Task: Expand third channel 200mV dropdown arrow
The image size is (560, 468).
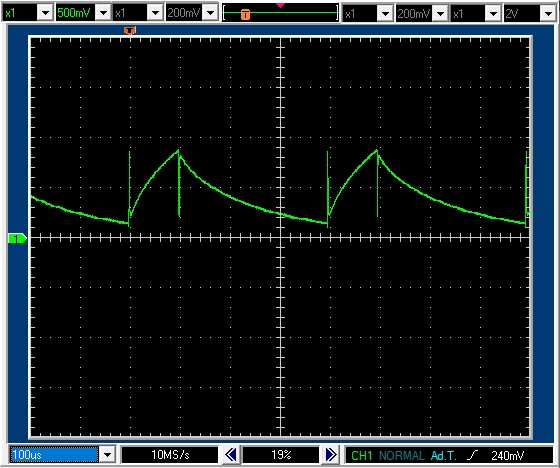Action: [x=440, y=14]
